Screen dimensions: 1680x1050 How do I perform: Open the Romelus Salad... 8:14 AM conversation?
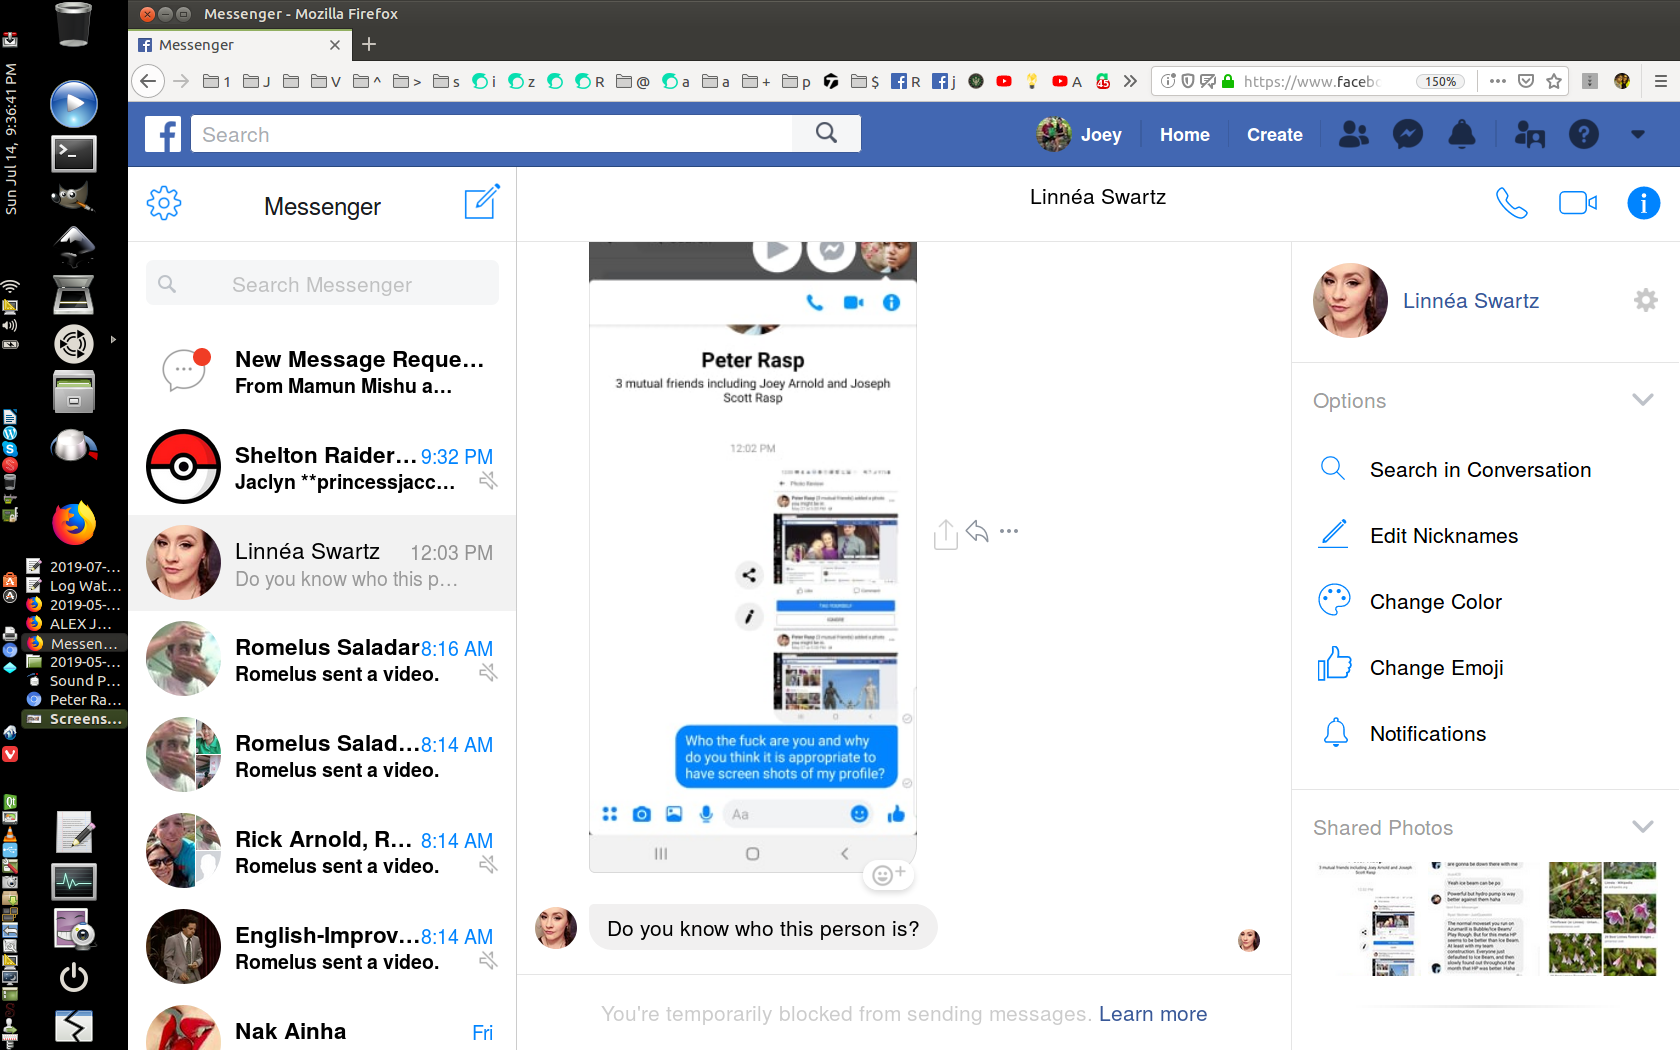coord(322,755)
